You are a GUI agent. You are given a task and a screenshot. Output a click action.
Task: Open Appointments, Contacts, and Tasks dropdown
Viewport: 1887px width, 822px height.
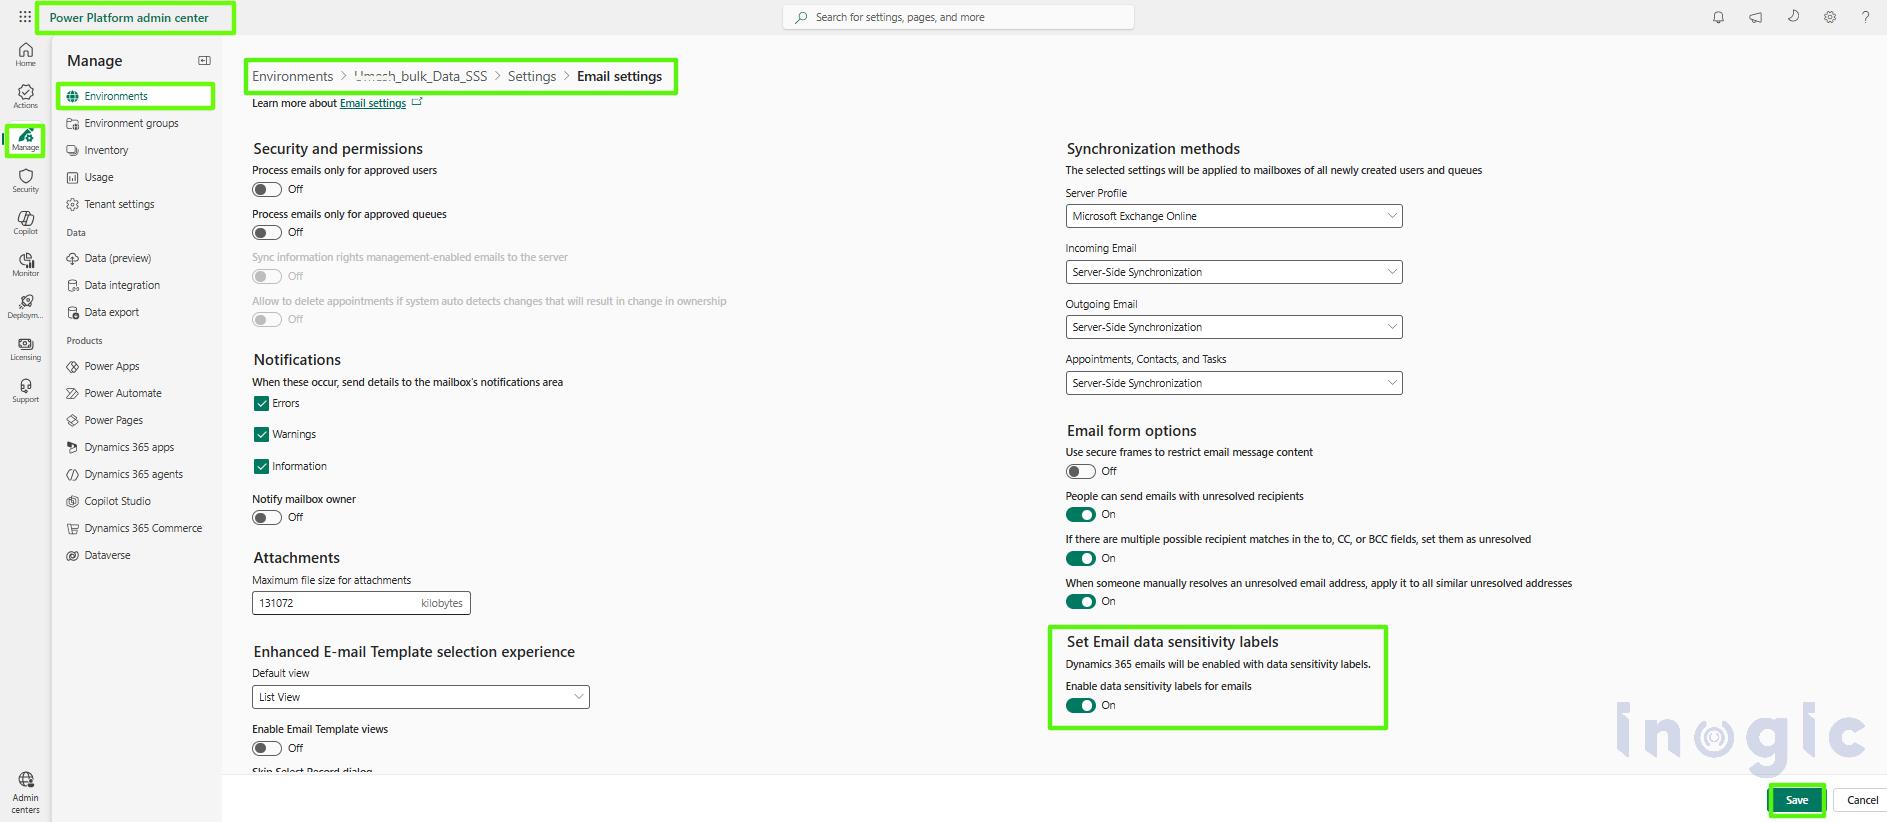pos(1234,383)
